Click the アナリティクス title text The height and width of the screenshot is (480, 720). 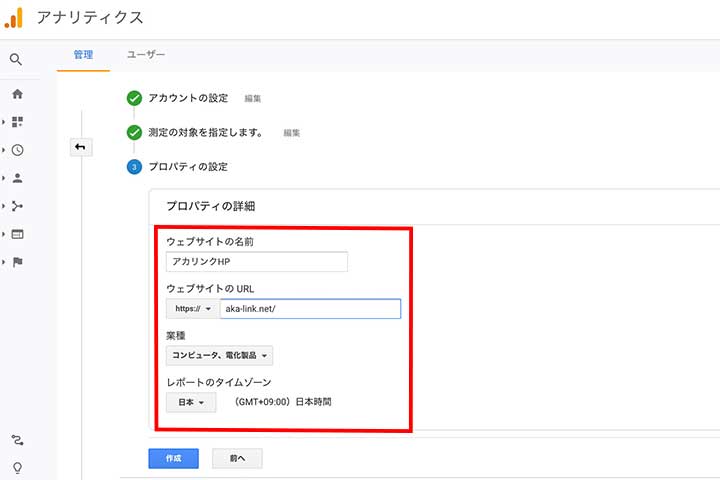[x=90, y=18]
